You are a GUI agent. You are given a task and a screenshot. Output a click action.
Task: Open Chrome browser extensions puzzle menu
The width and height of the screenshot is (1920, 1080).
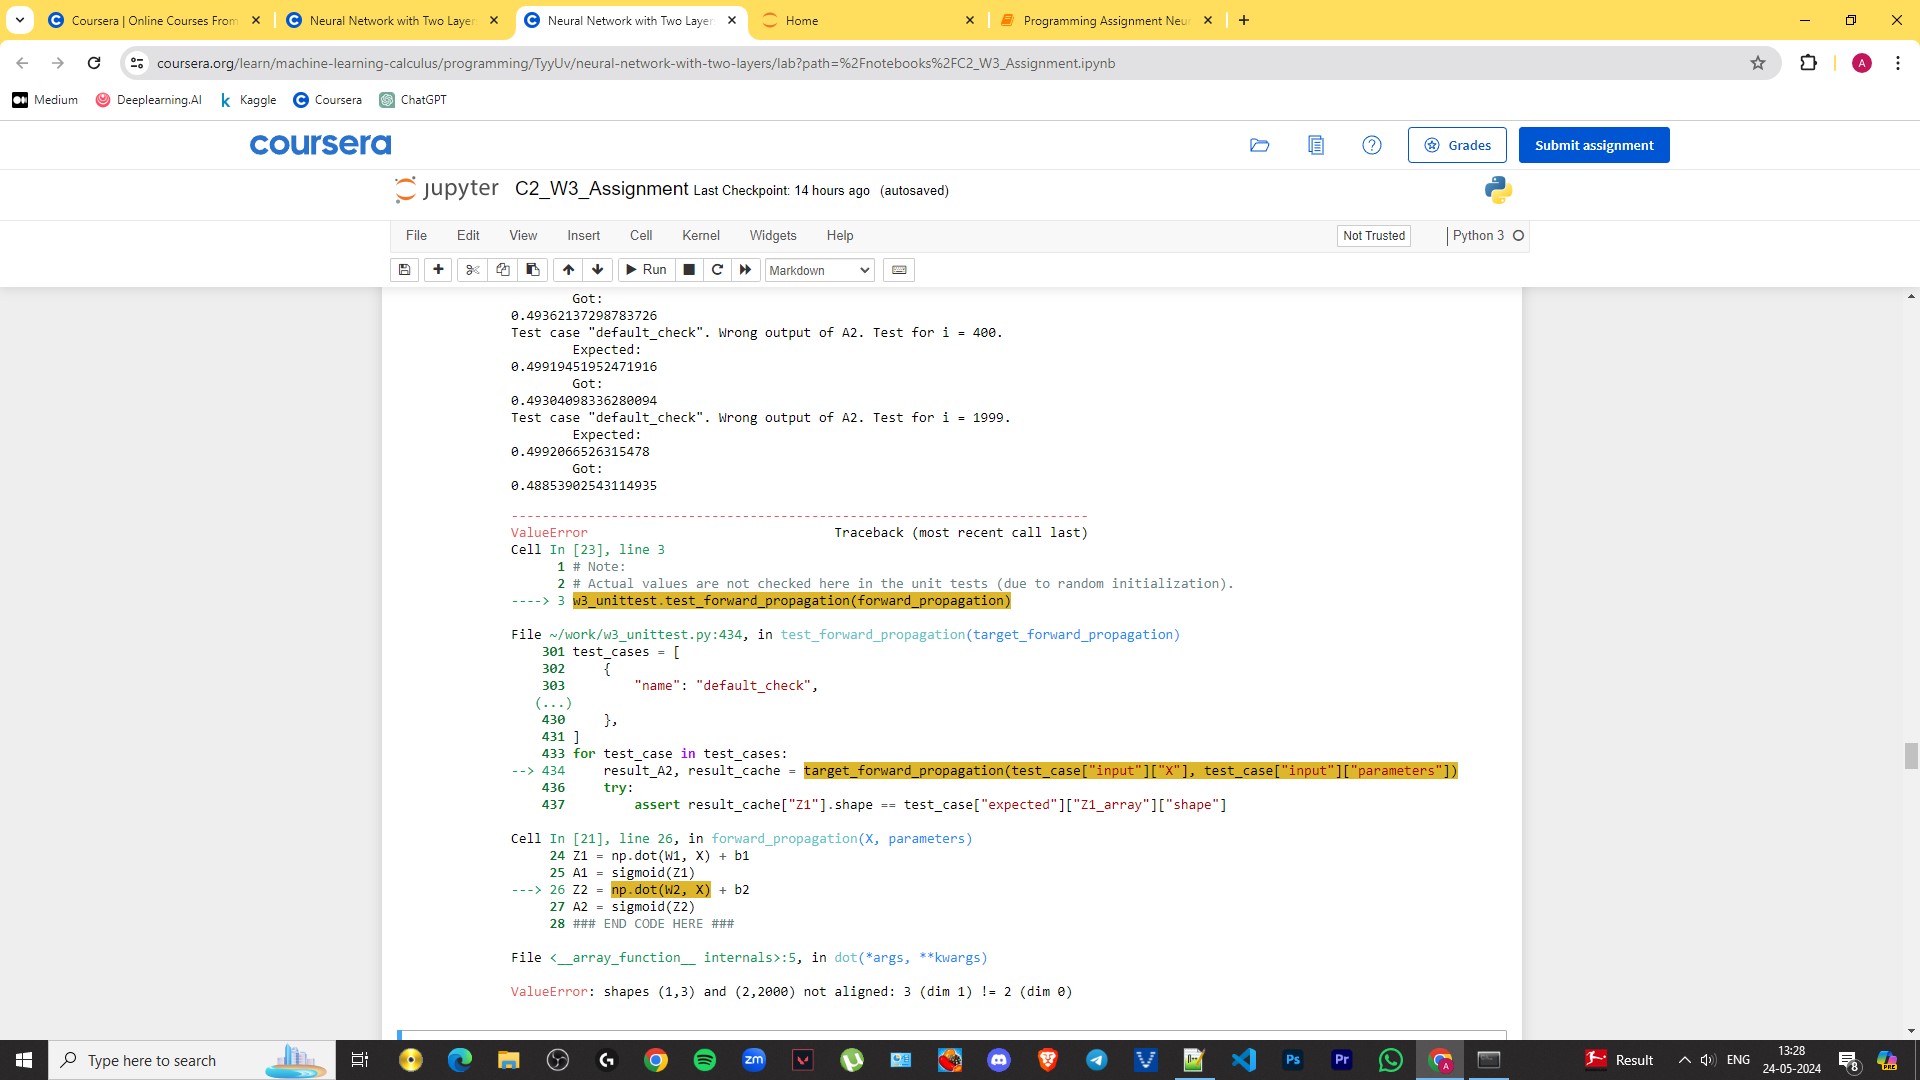(1809, 62)
